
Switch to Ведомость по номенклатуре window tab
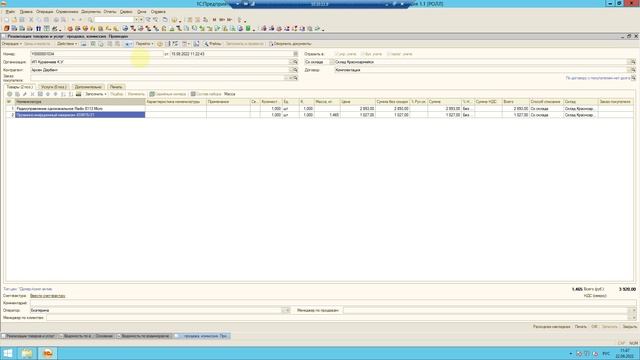tap(144, 336)
